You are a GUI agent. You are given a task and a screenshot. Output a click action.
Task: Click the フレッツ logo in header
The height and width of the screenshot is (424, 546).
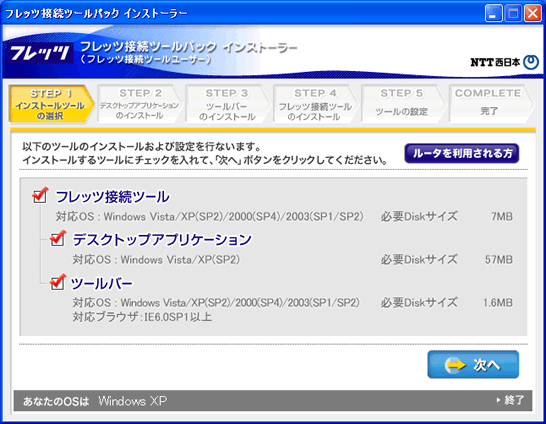coord(39,53)
